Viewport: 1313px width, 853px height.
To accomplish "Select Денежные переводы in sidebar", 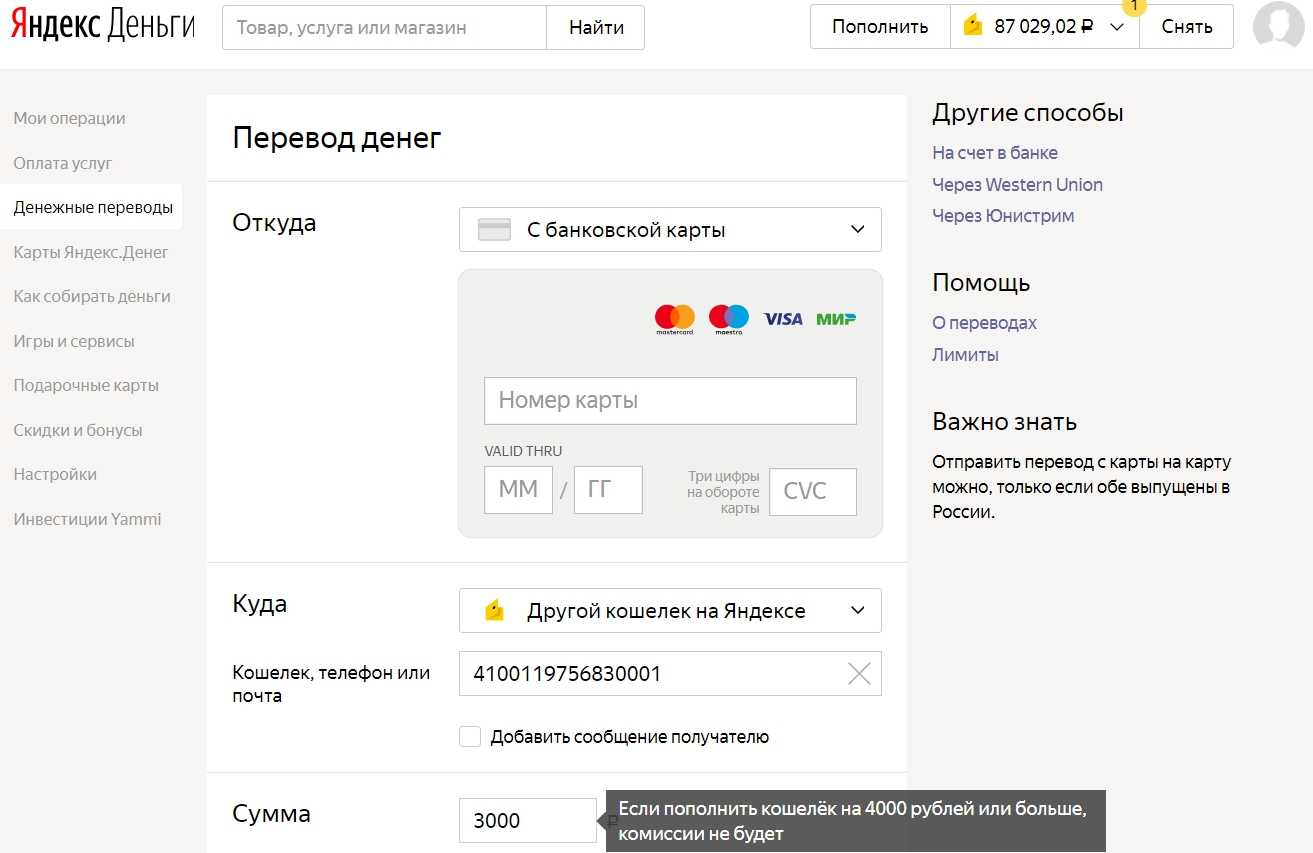I will [93, 208].
